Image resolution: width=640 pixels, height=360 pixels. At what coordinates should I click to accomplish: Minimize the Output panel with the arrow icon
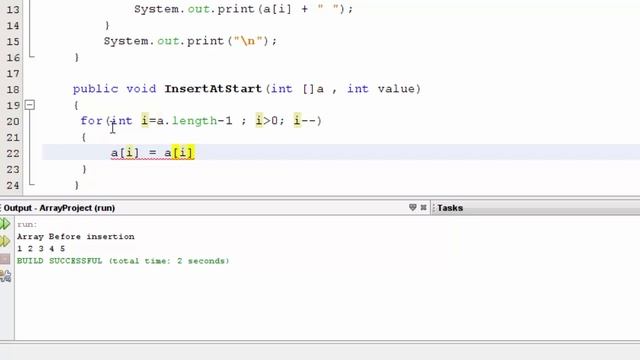point(412,207)
